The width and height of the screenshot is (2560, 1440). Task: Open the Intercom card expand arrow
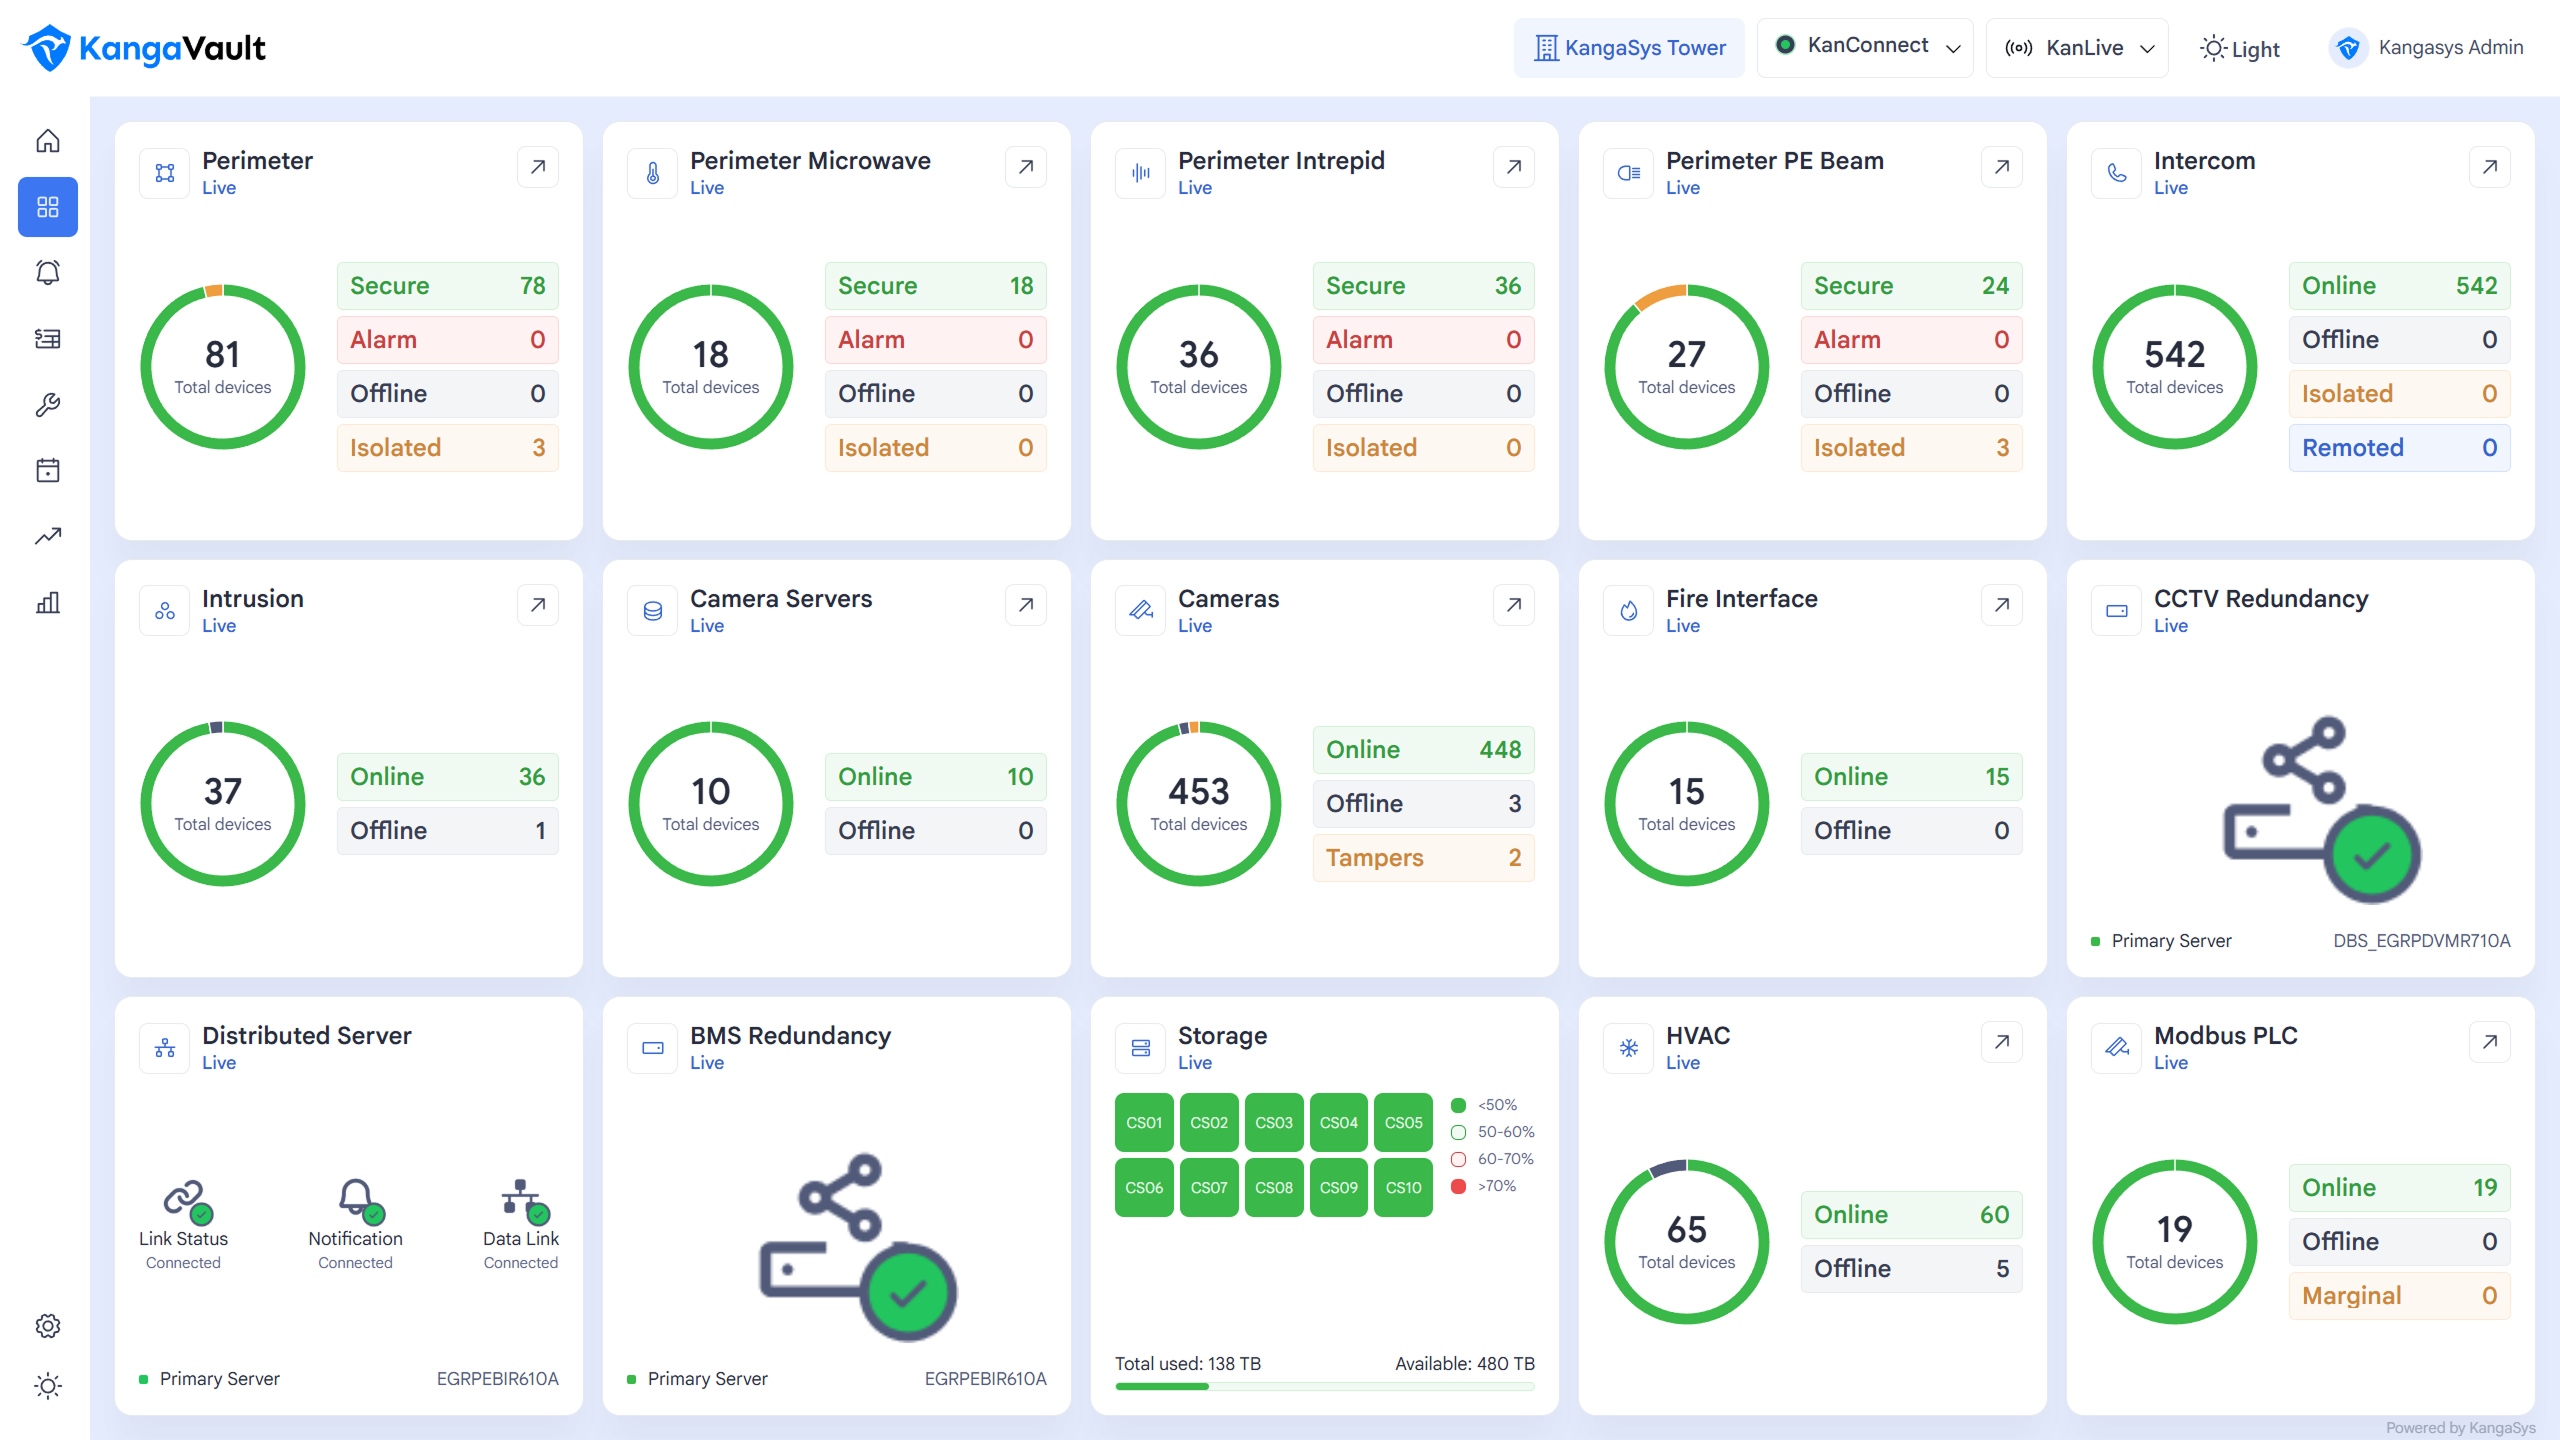click(2490, 167)
